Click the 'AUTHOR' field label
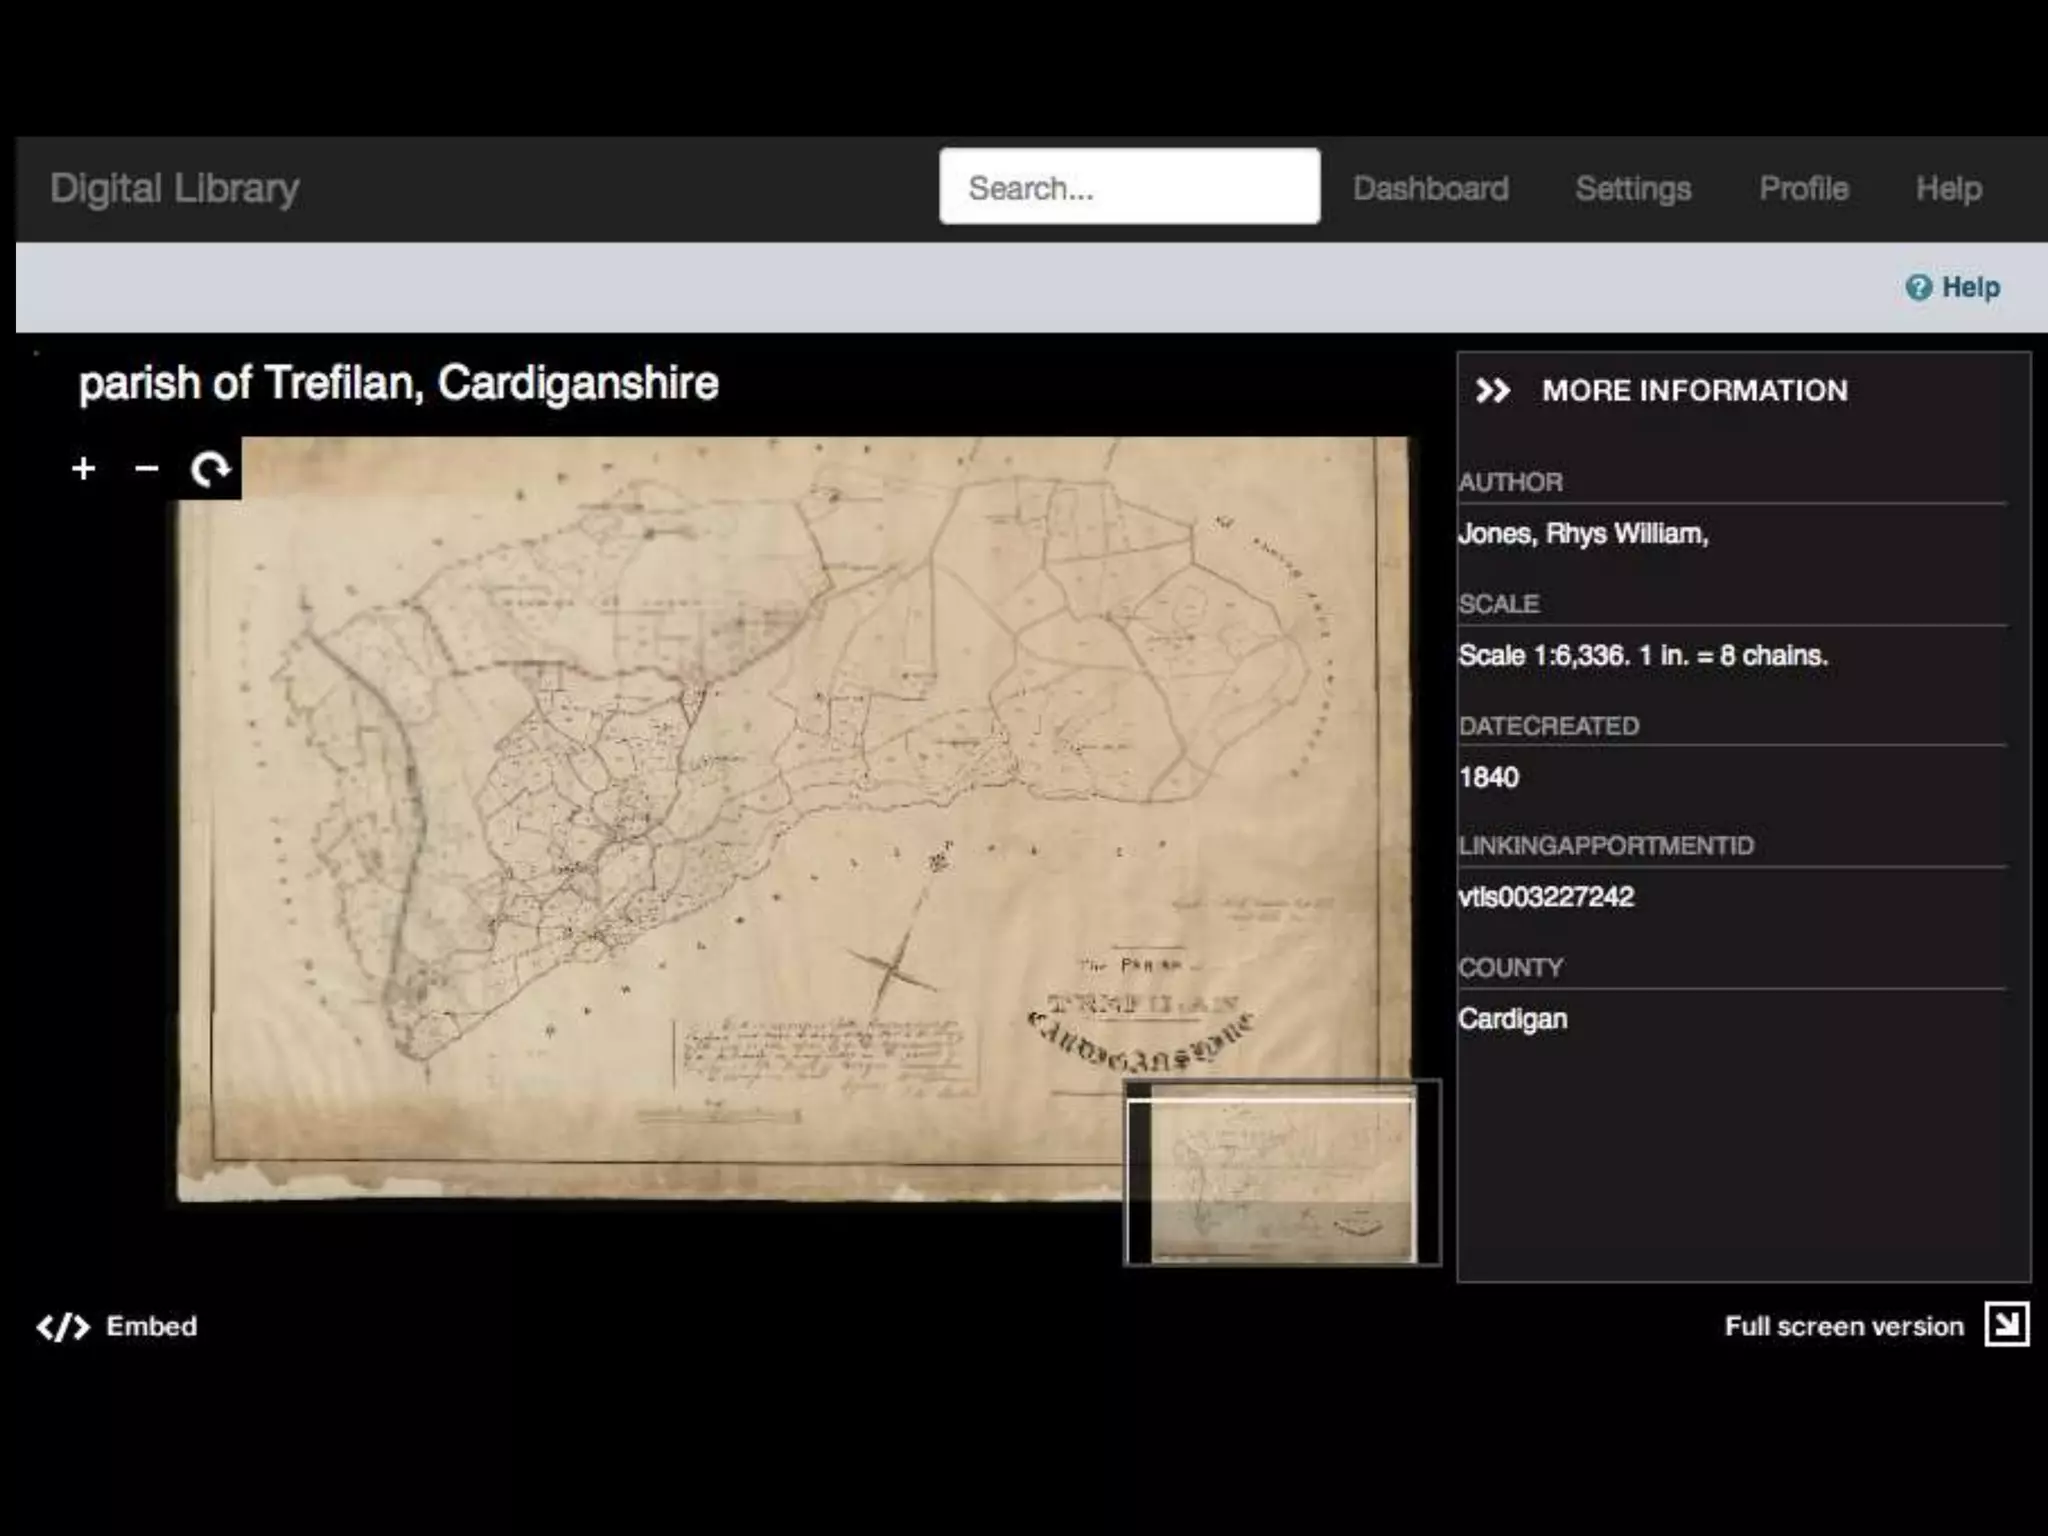 [x=1510, y=482]
